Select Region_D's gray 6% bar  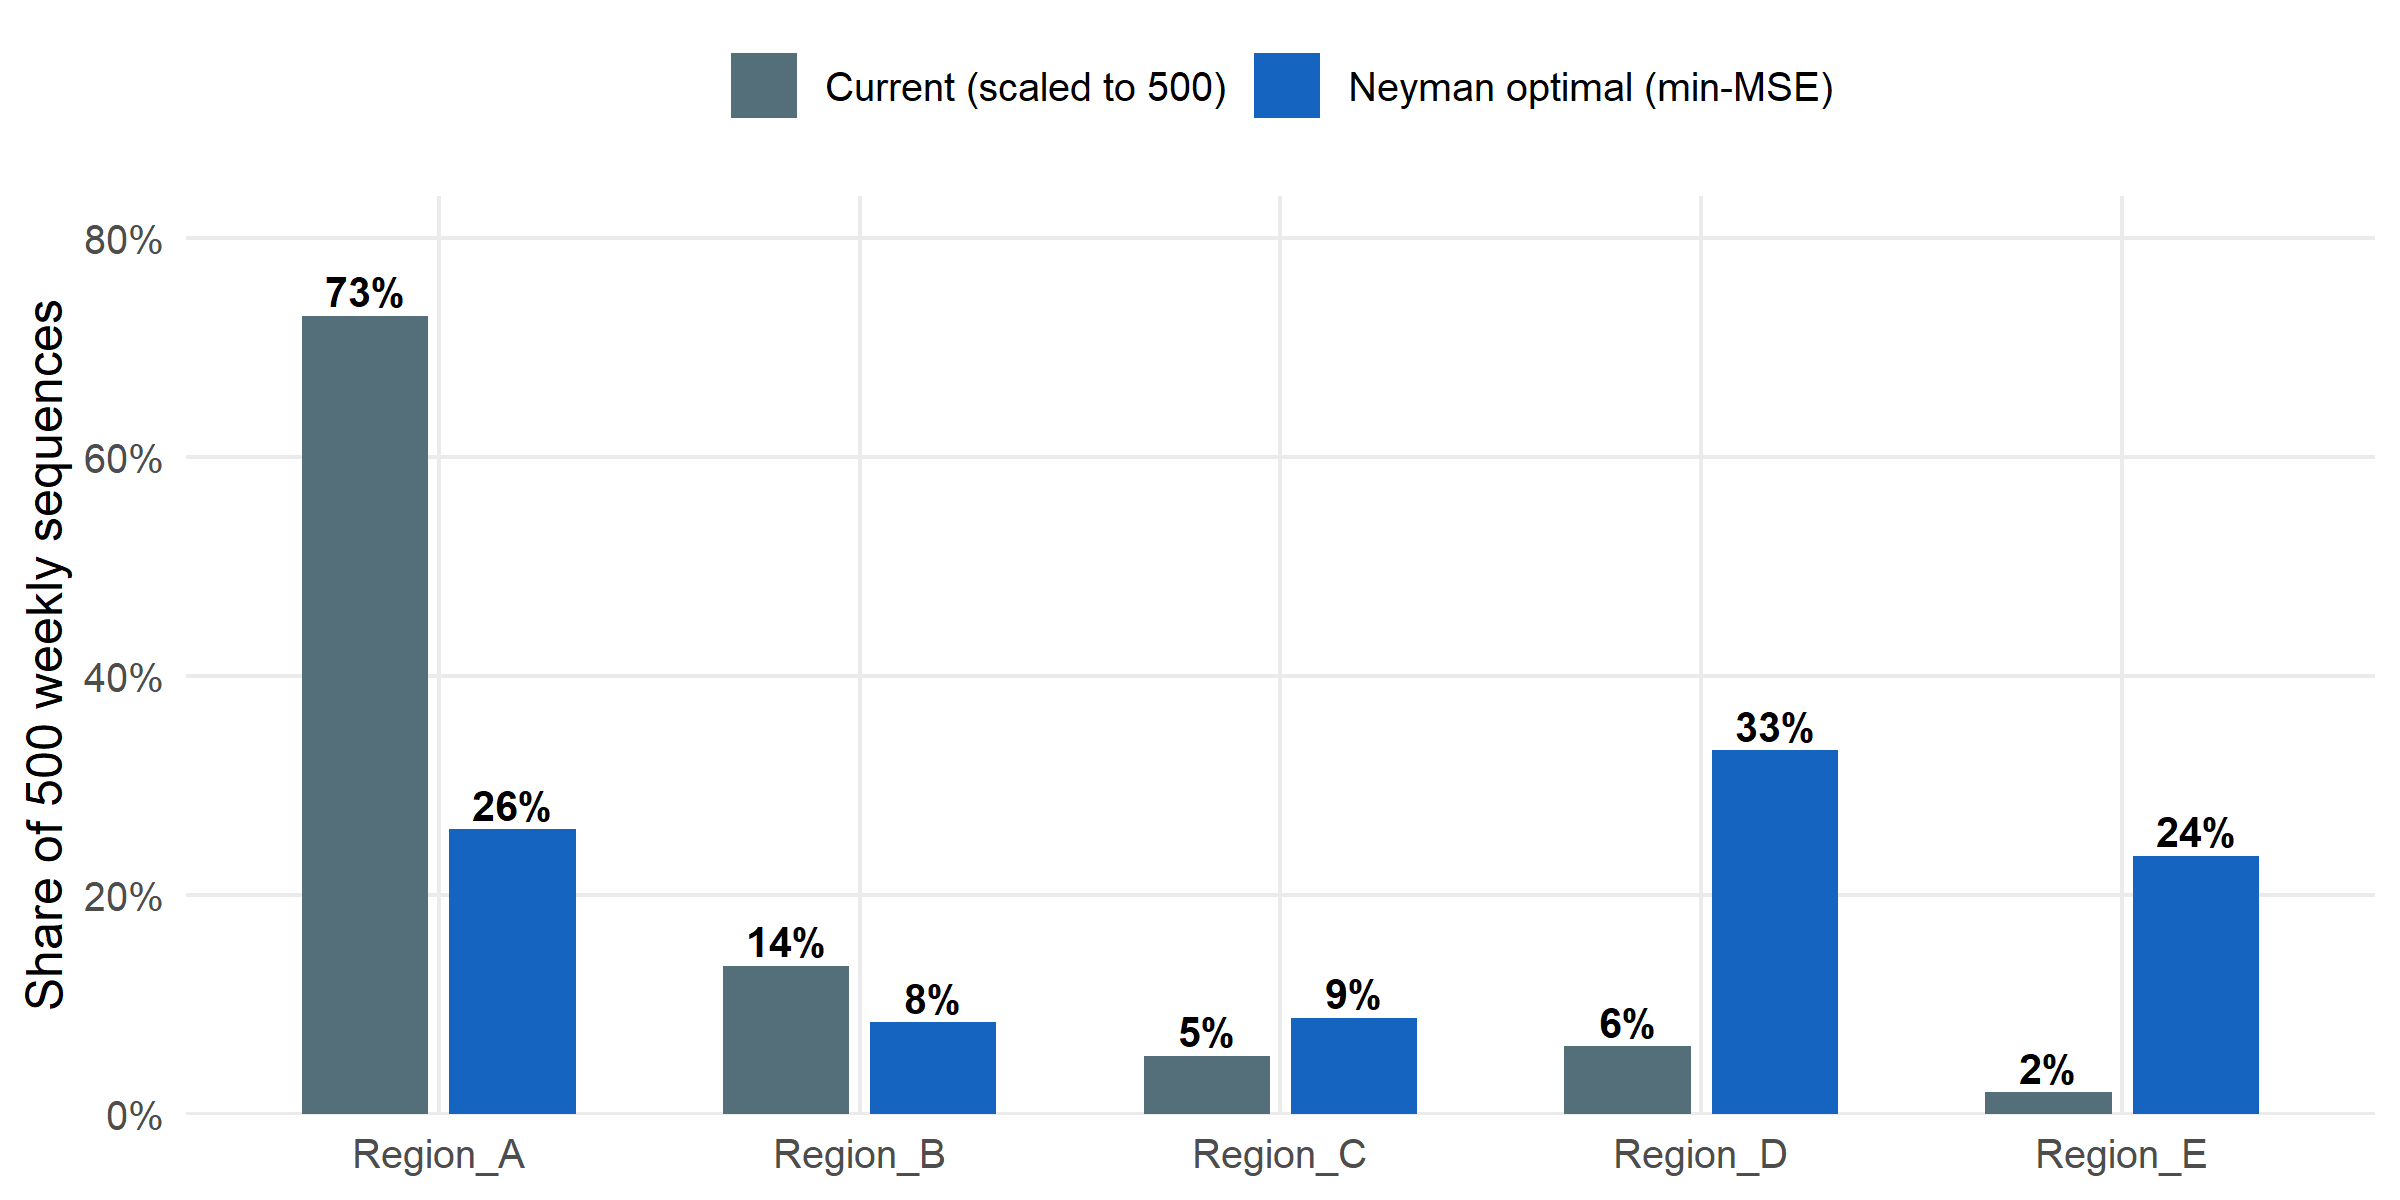1627,1079
